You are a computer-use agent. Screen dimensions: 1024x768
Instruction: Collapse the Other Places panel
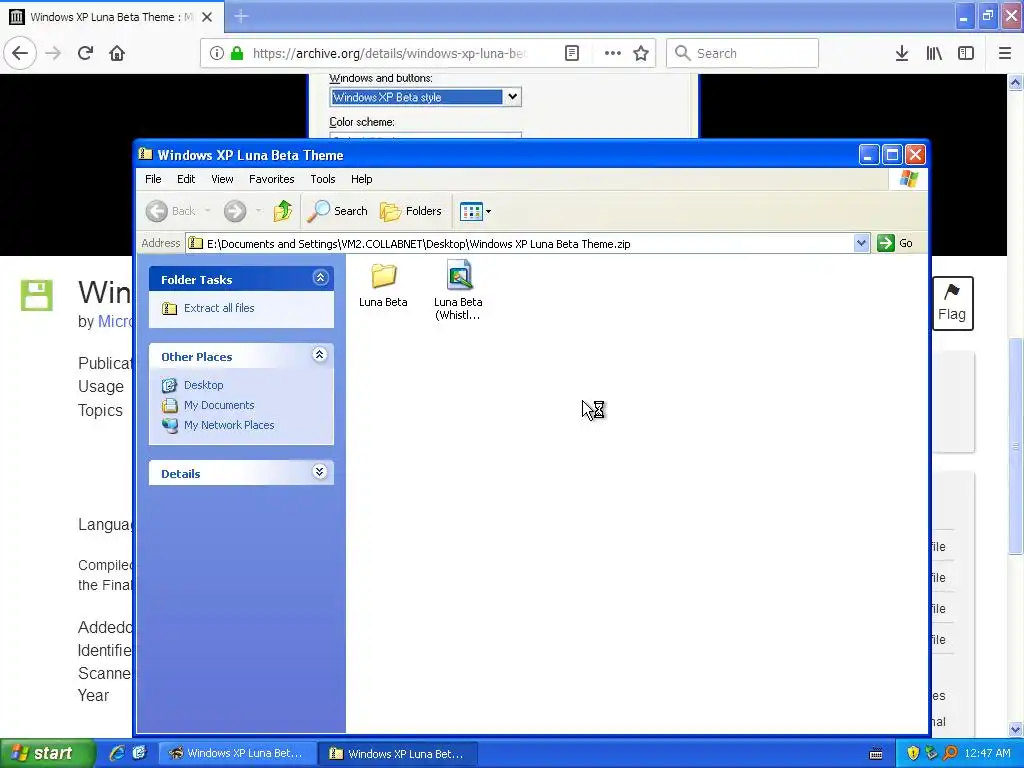(x=319, y=355)
